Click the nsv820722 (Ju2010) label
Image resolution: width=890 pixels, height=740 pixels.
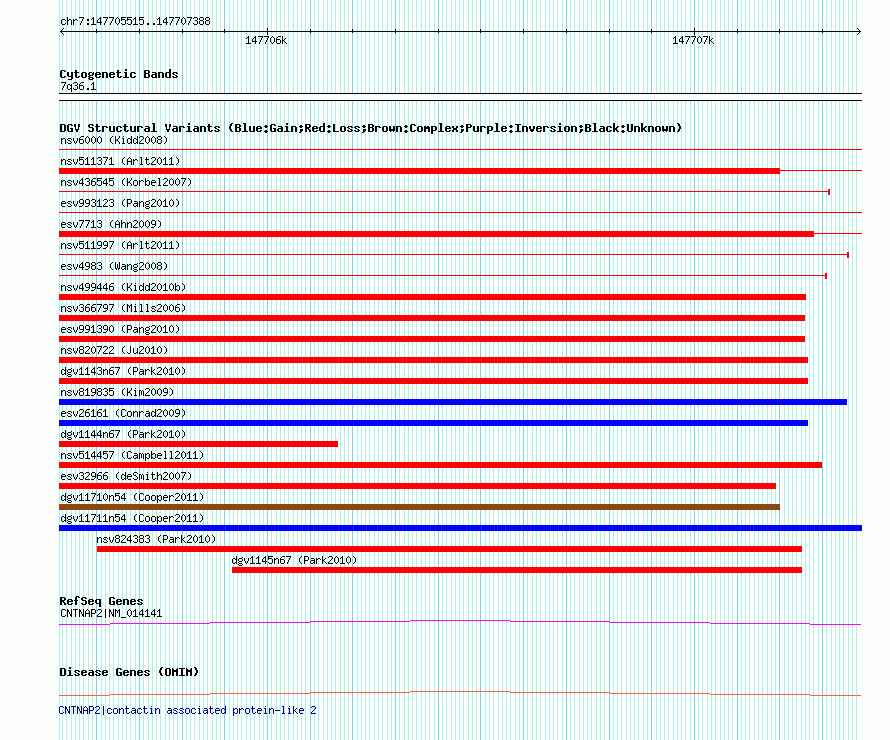[114, 350]
